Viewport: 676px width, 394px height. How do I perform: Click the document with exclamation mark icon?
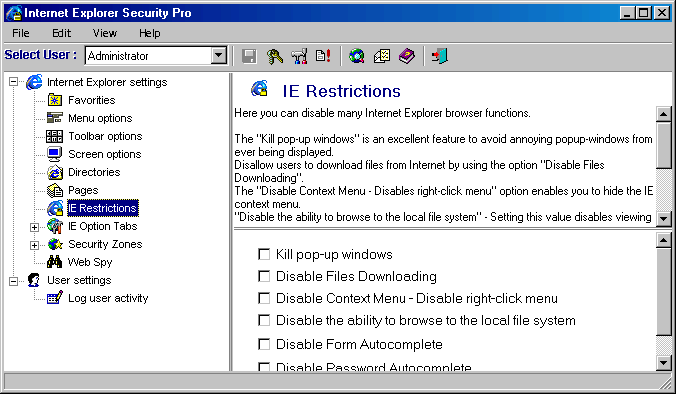point(323,56)
